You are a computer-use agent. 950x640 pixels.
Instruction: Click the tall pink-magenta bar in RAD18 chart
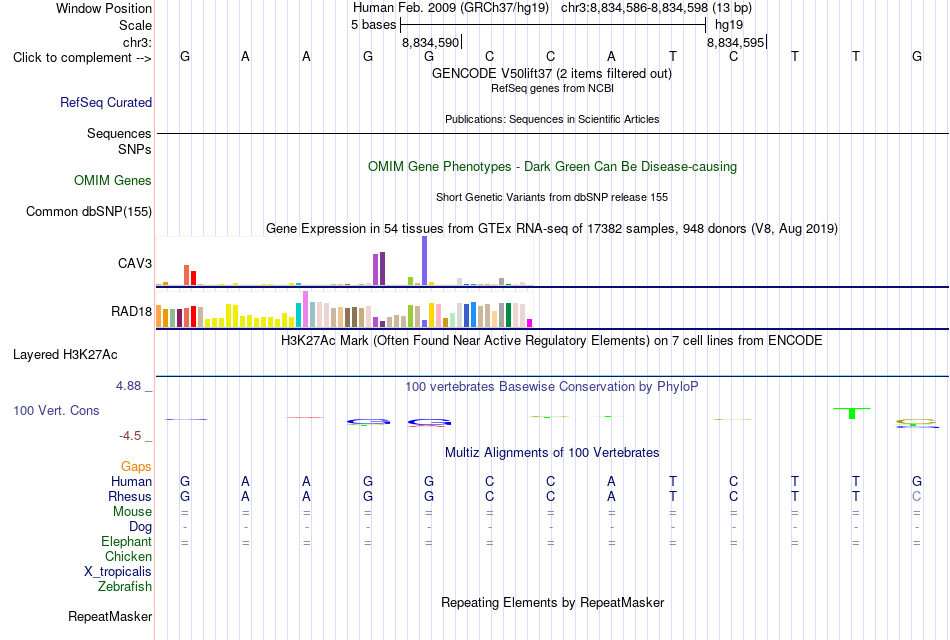pos(305,309)
